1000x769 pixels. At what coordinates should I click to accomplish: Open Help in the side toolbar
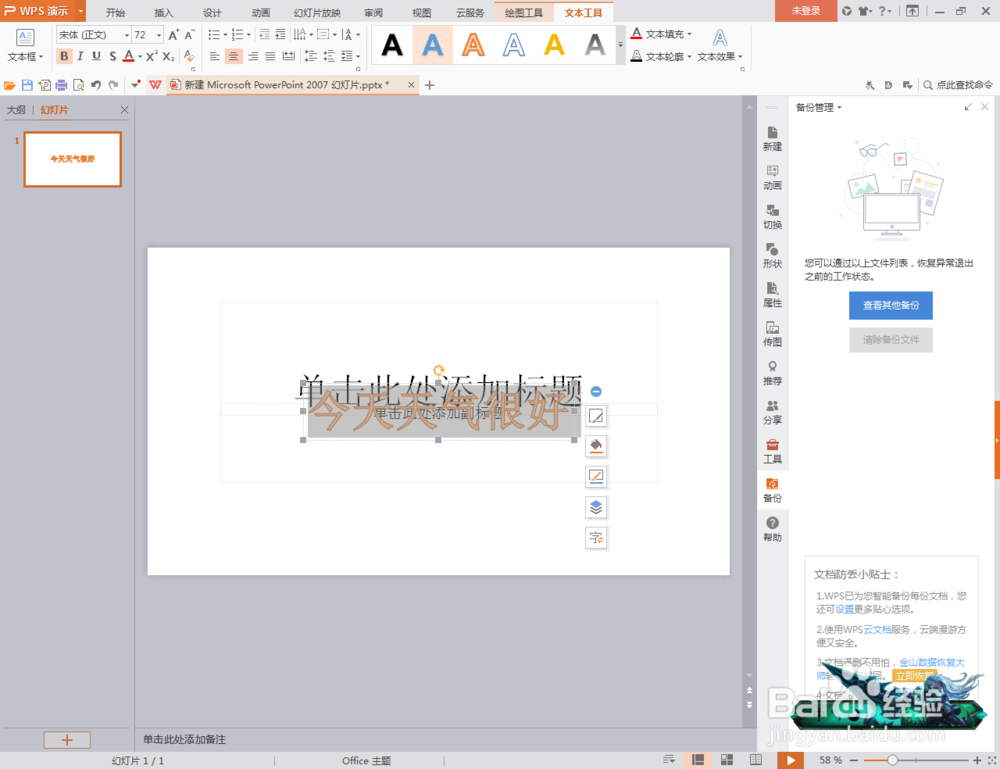[772, 529]
